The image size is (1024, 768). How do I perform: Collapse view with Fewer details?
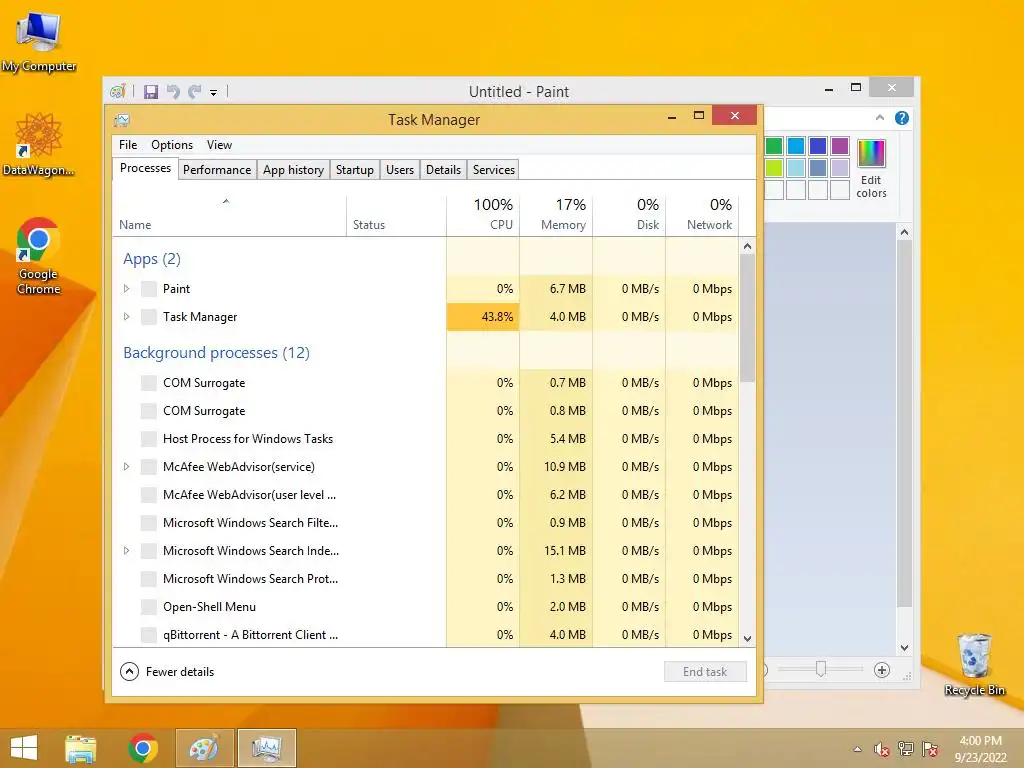coord(167,671)
